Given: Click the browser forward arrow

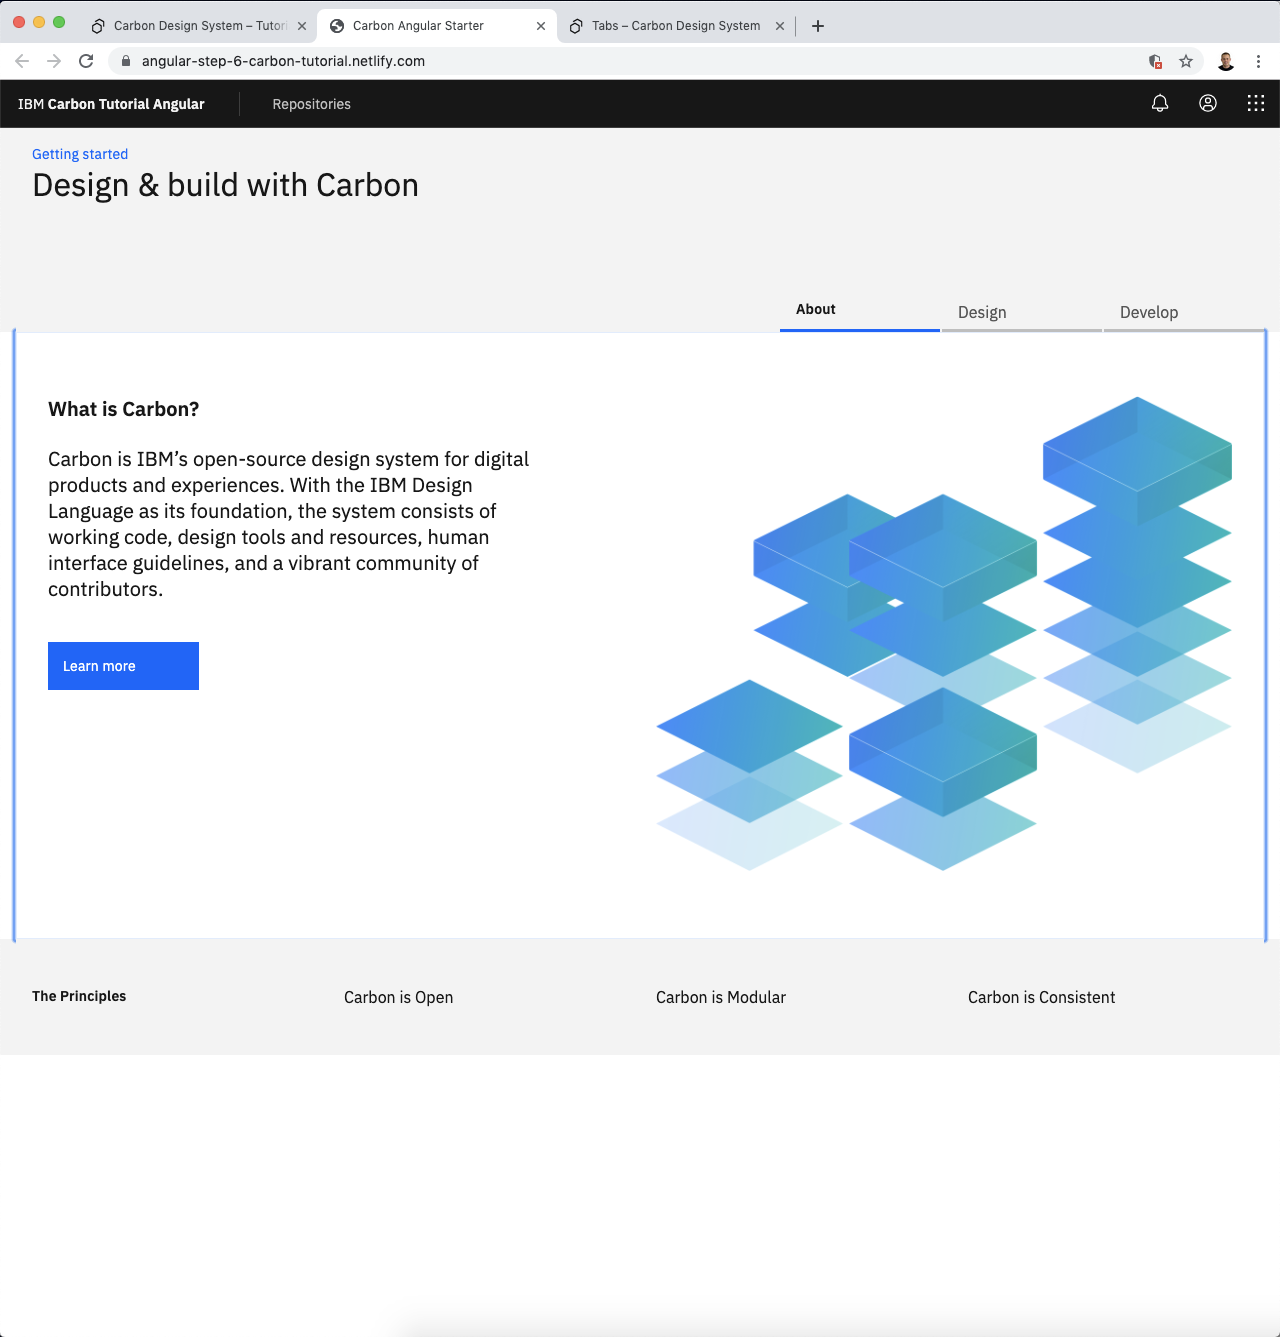Looking at the screenshot, I should click(x=54, y=61).
